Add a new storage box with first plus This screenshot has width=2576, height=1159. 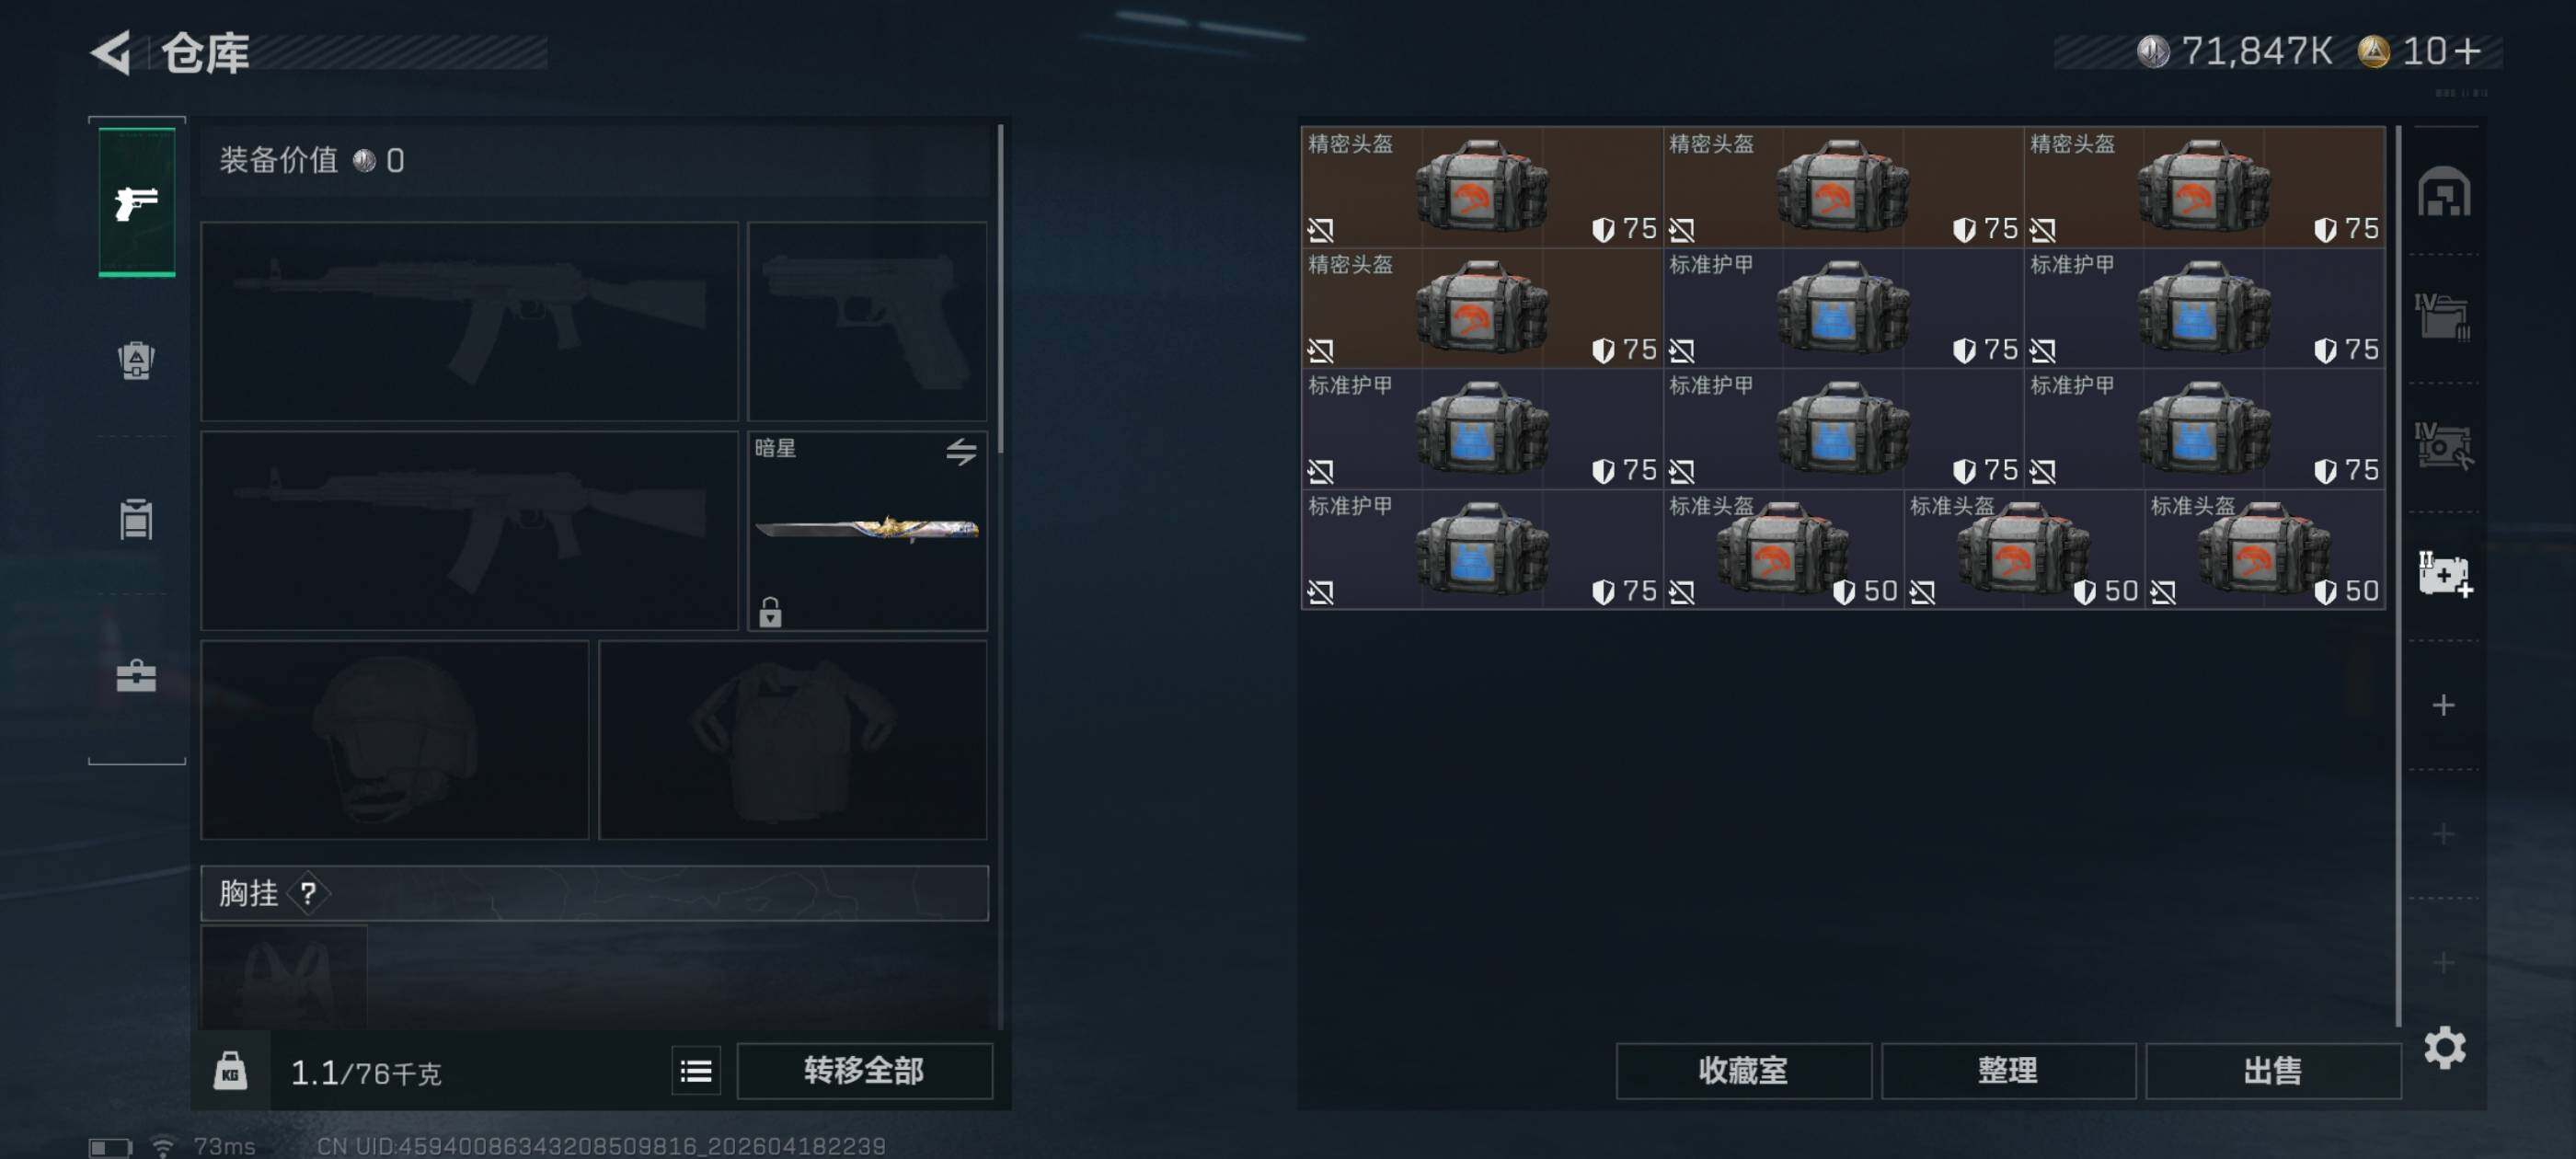point(2443,705)
